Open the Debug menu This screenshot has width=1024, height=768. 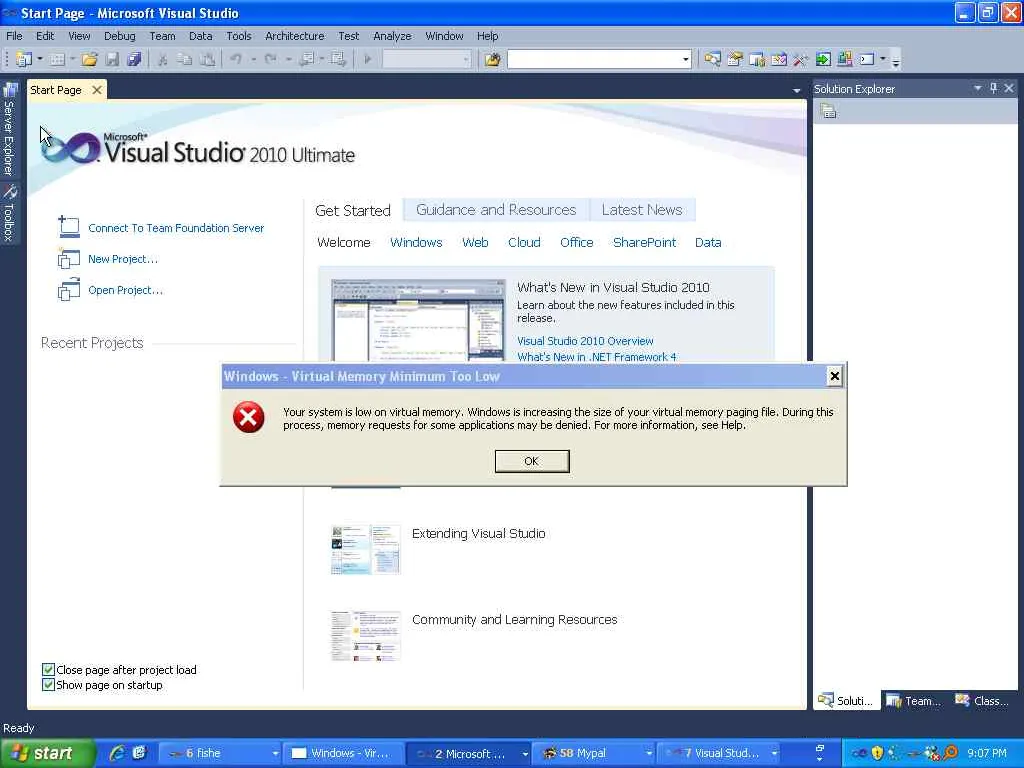point(120,36)
